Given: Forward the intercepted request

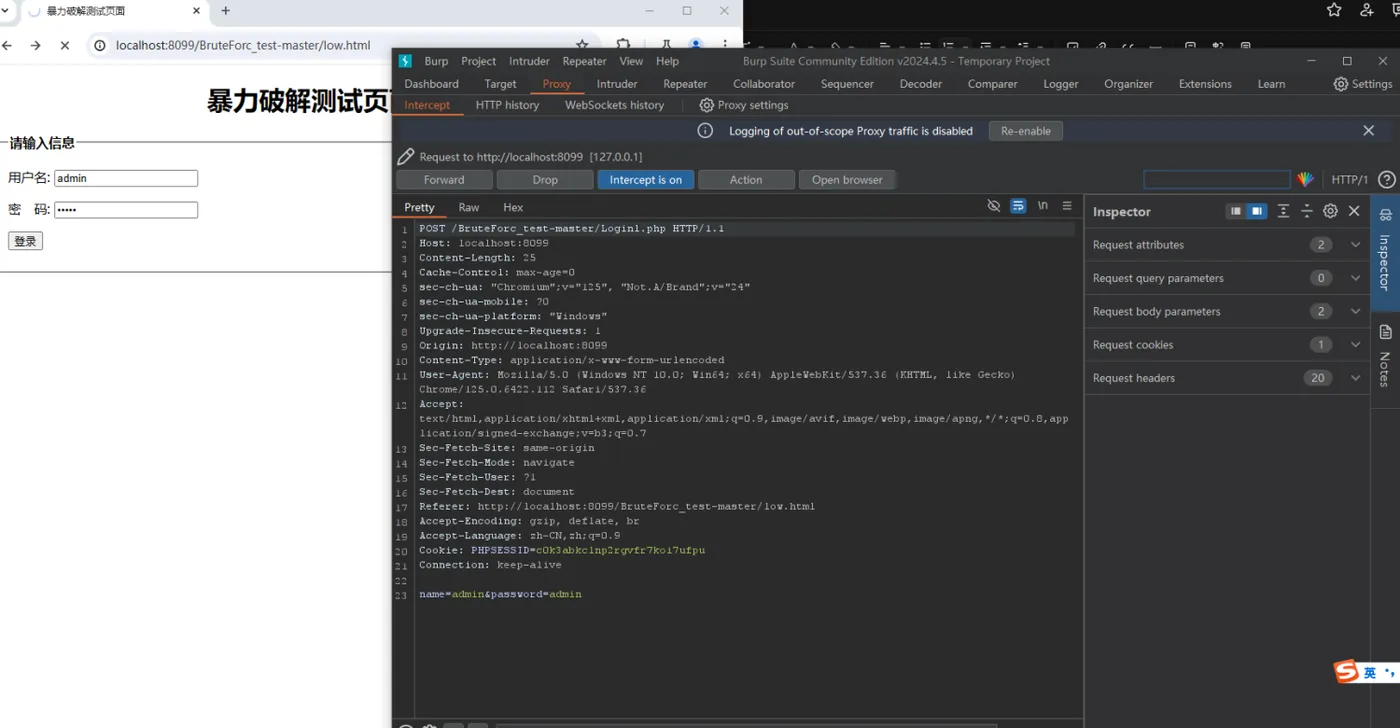Looking at the screenshot, I should pos(444,180).
